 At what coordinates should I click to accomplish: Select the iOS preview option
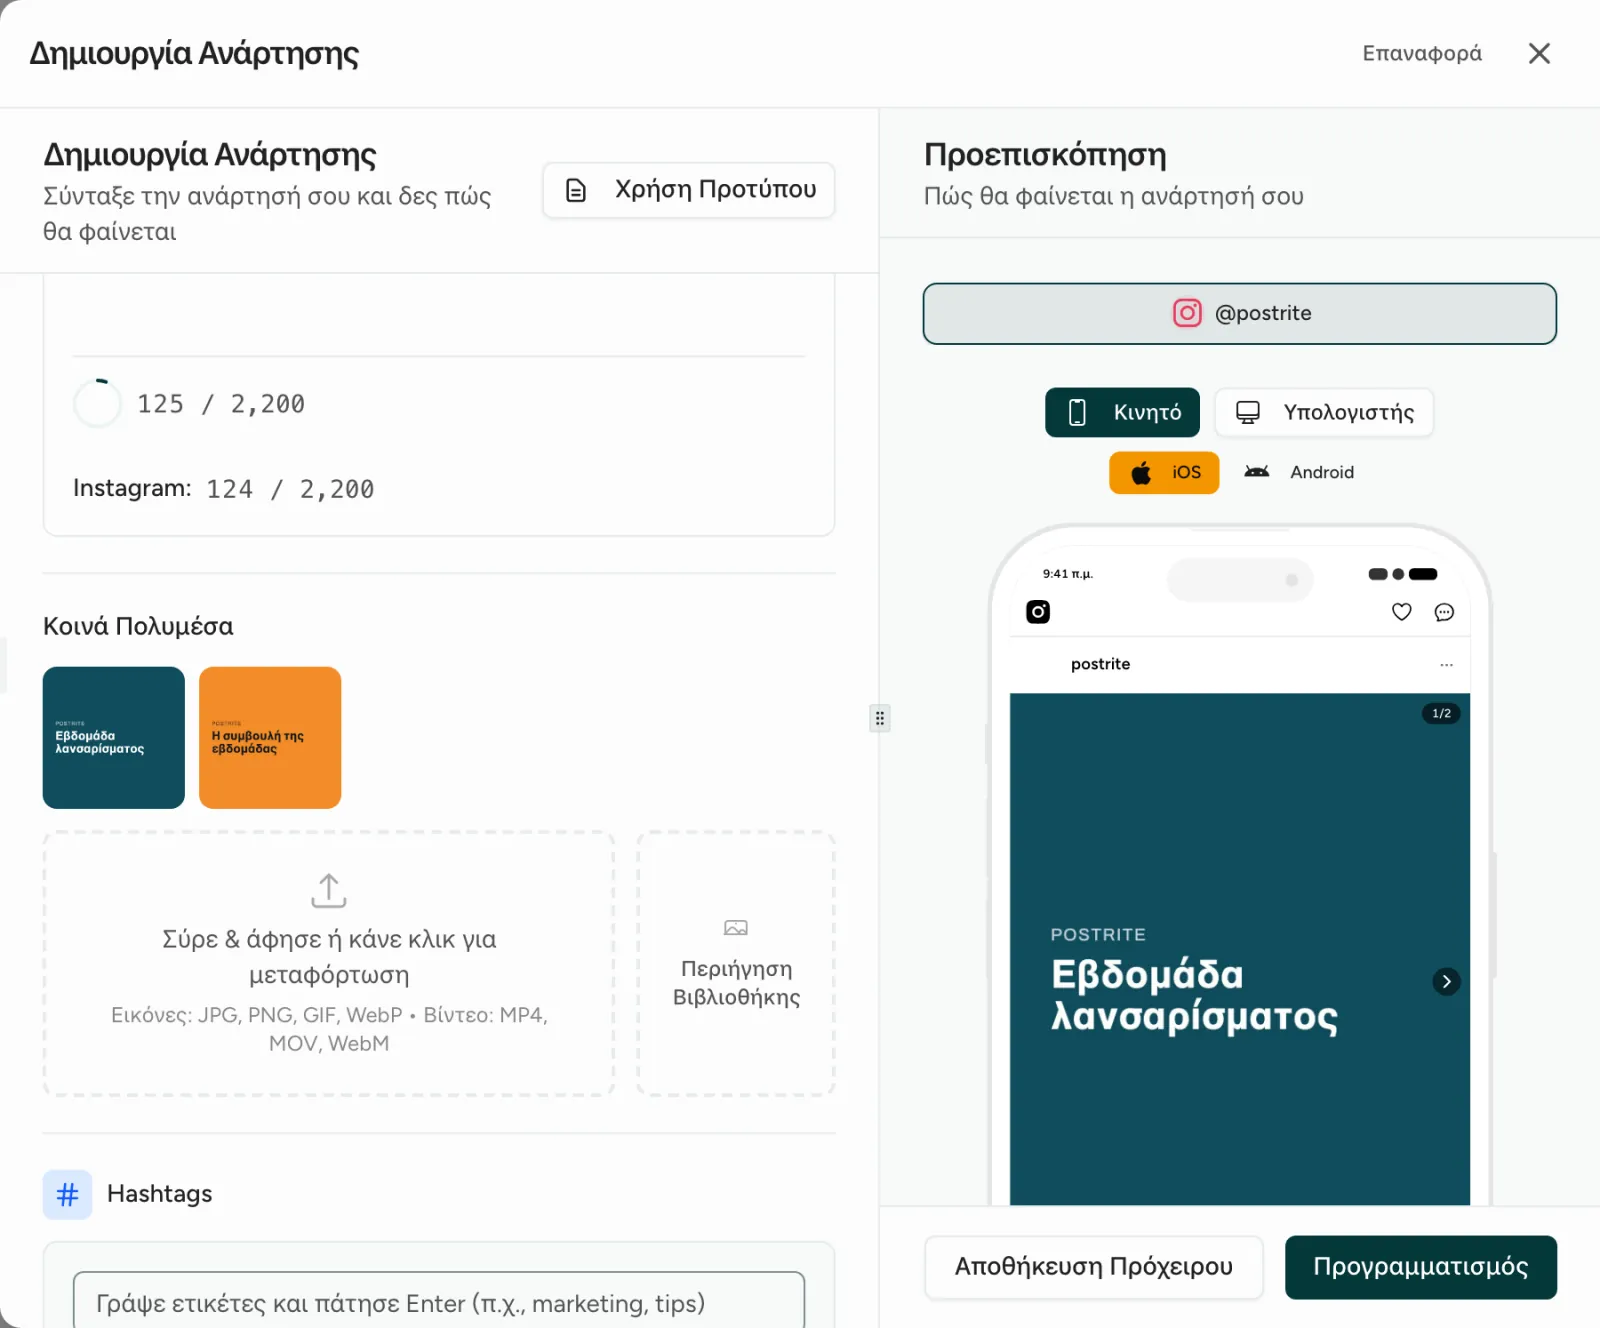point(1164,473)
